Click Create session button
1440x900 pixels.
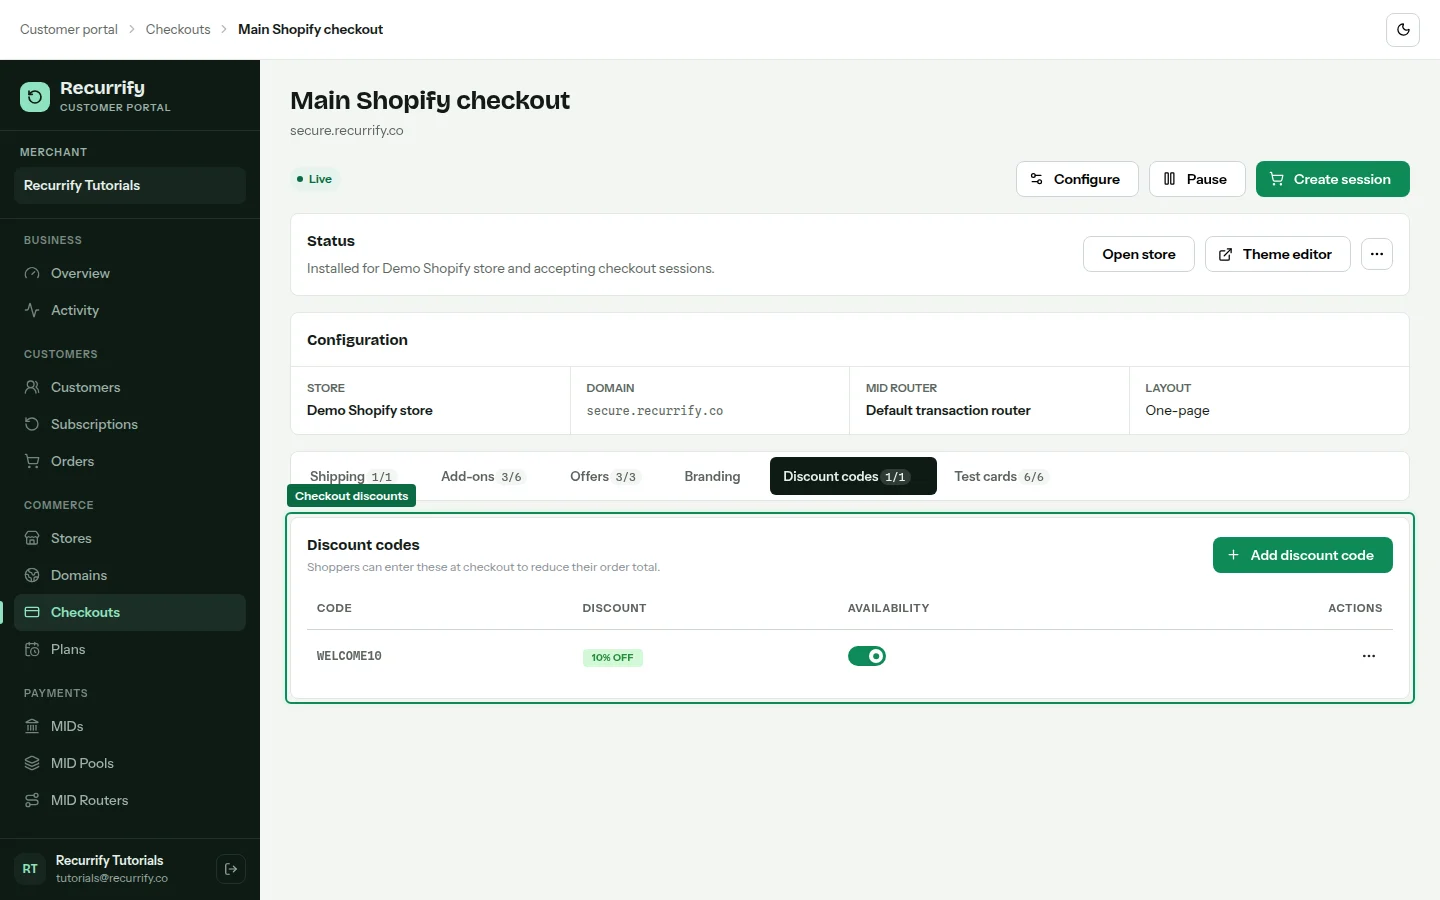tap(1333, 179)
